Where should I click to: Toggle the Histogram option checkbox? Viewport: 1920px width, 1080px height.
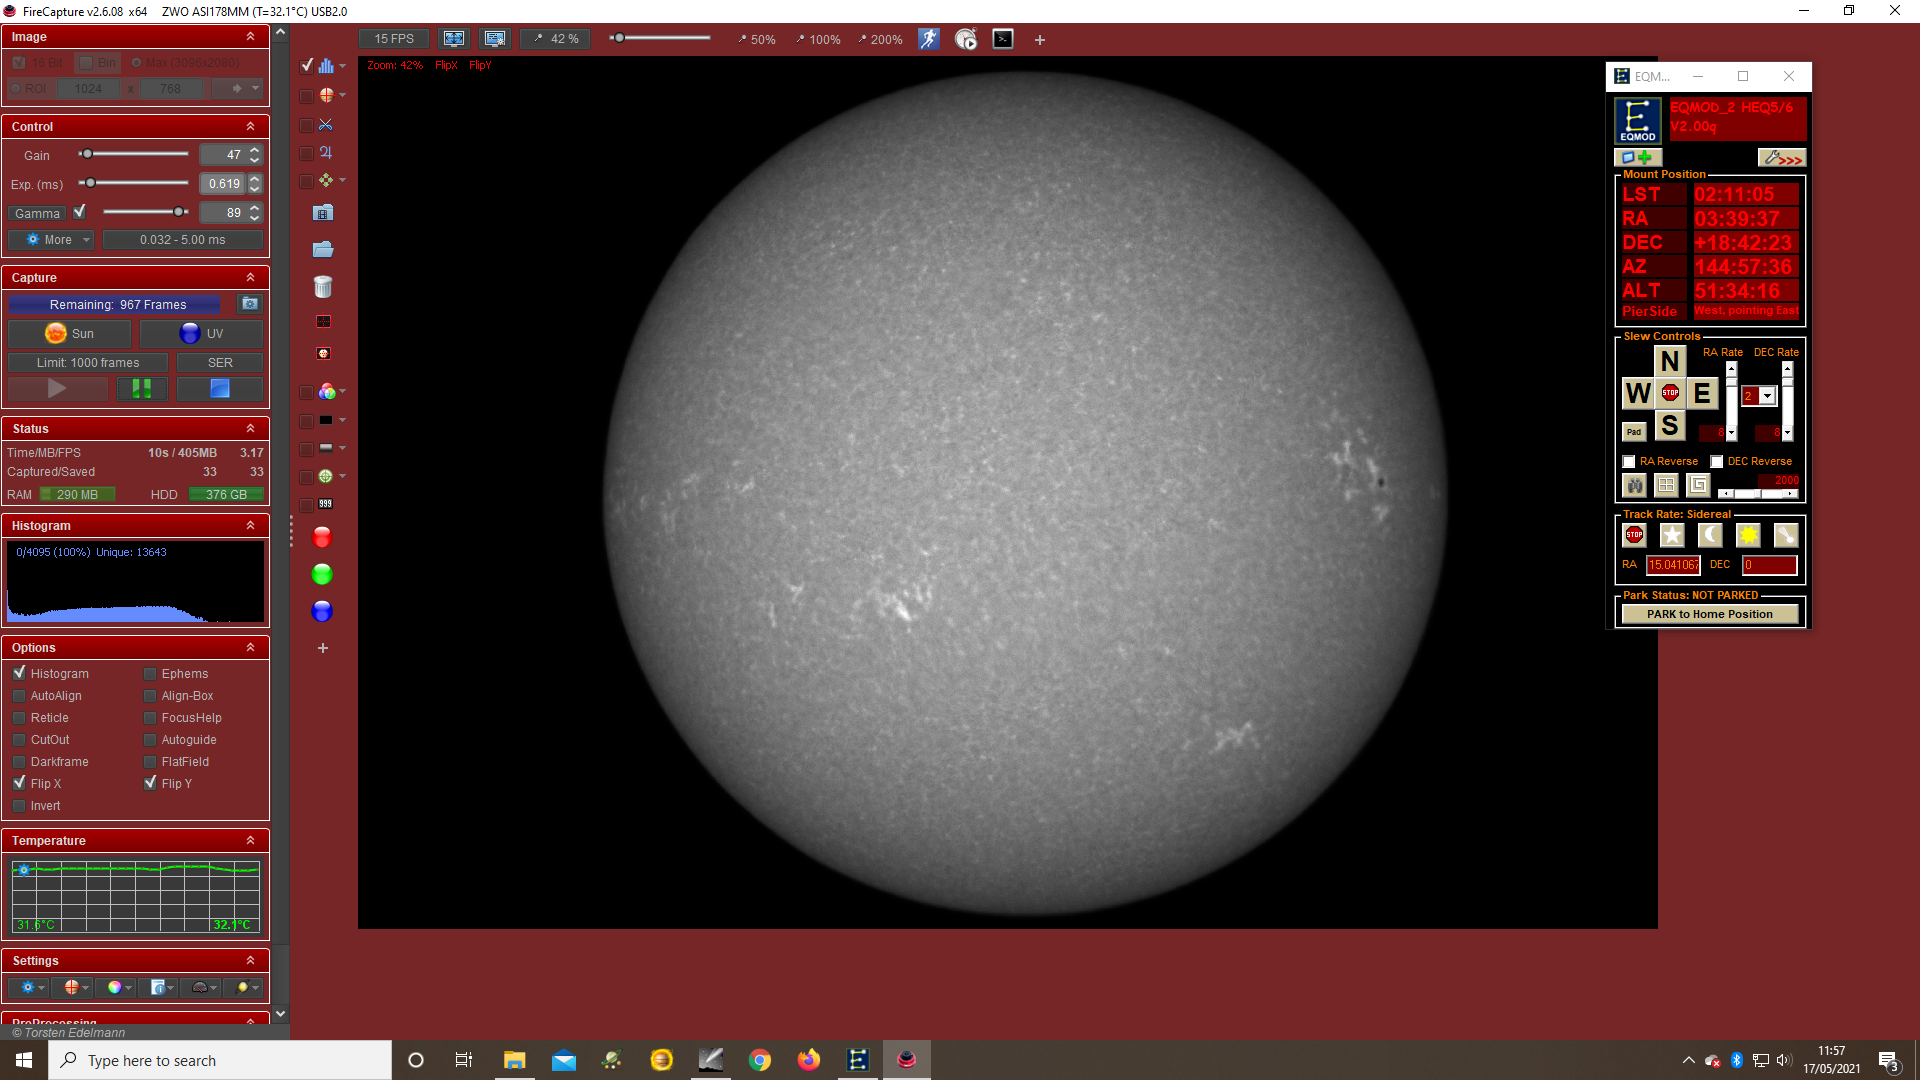19,673
